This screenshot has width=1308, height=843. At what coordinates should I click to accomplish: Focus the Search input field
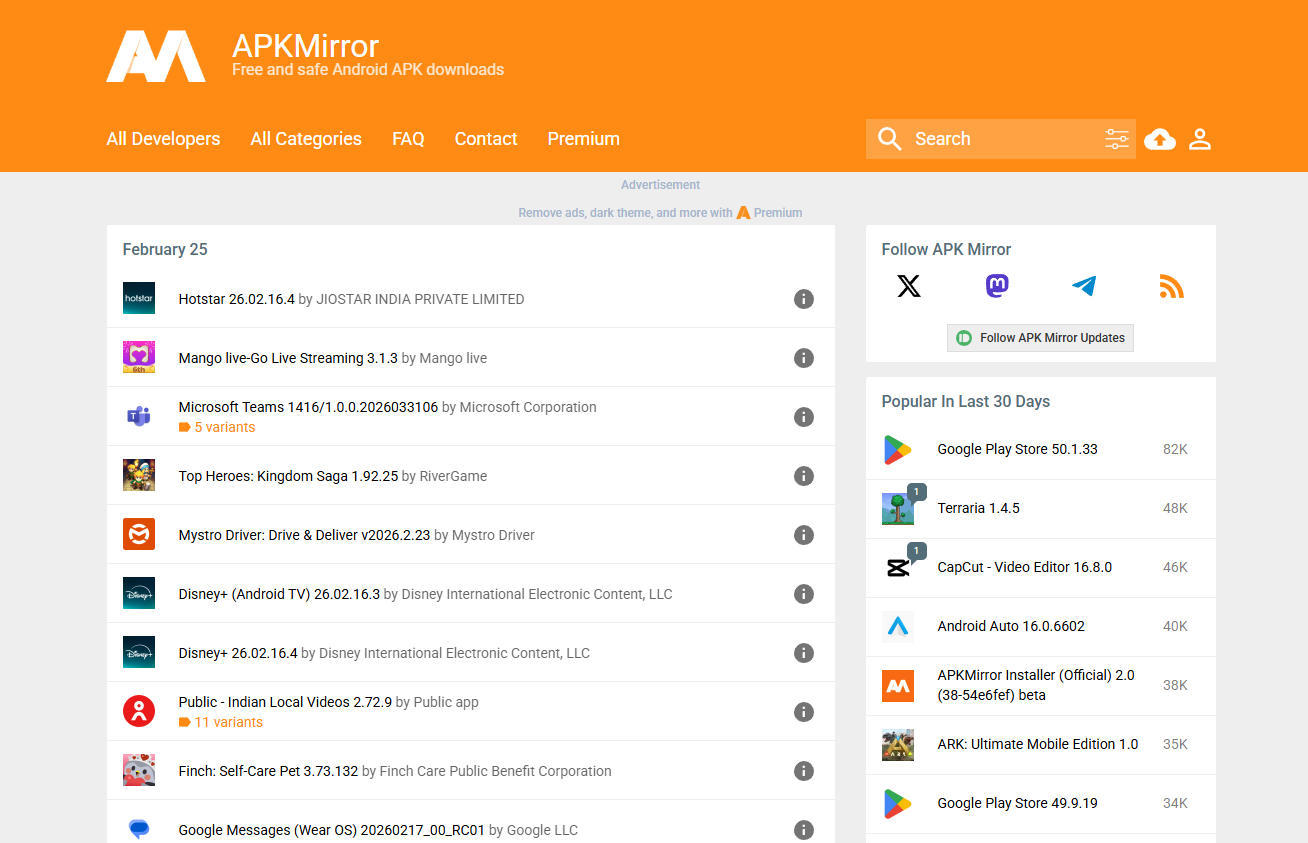point(1000,139)
